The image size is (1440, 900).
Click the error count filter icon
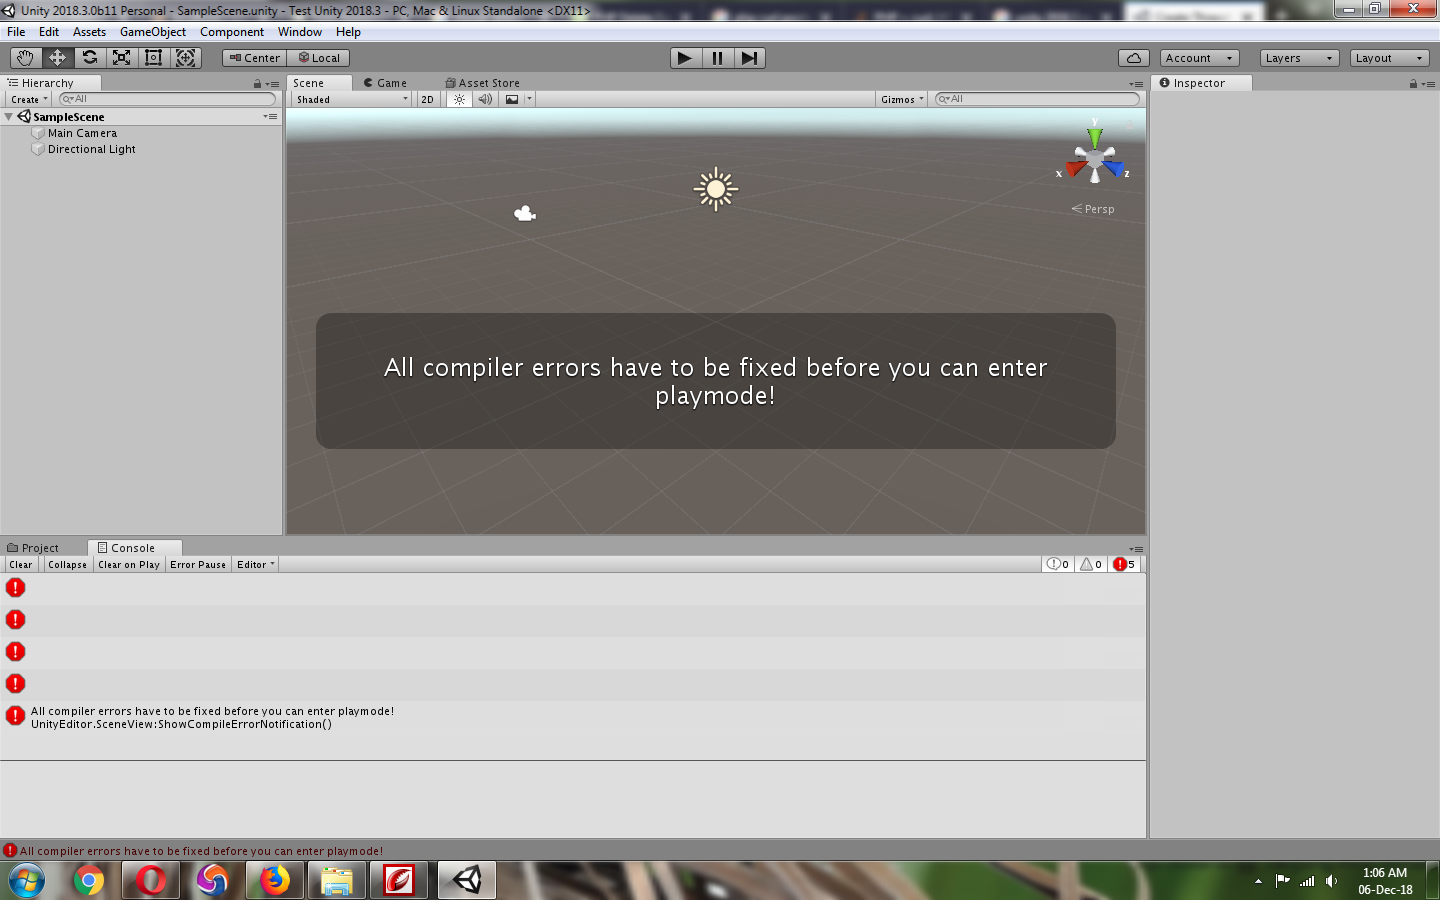tap(1124, 564)
